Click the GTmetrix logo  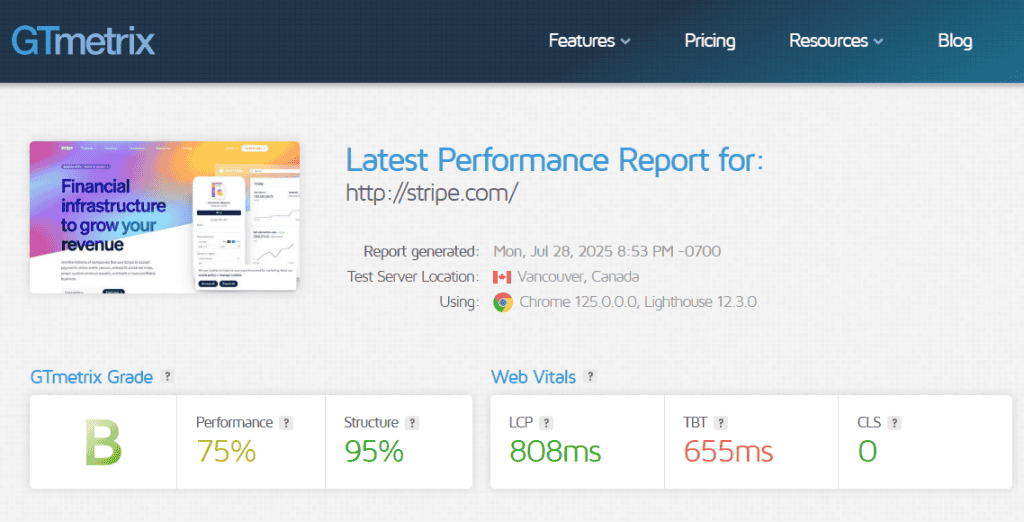[83, 41]
